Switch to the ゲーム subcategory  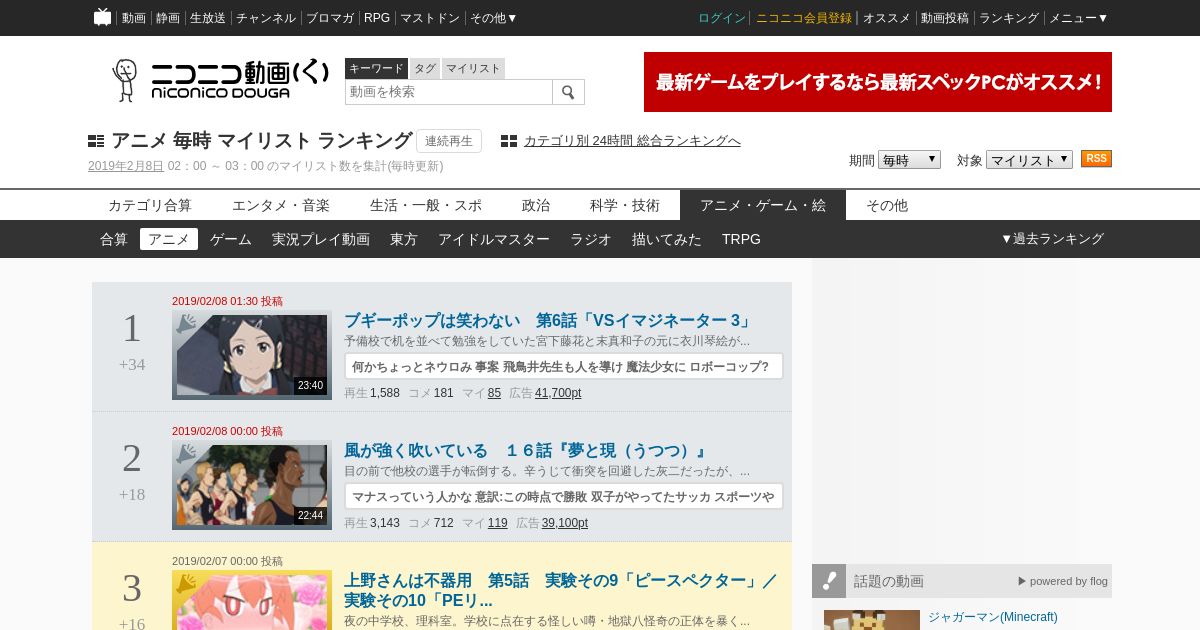(x=231, y=239)
